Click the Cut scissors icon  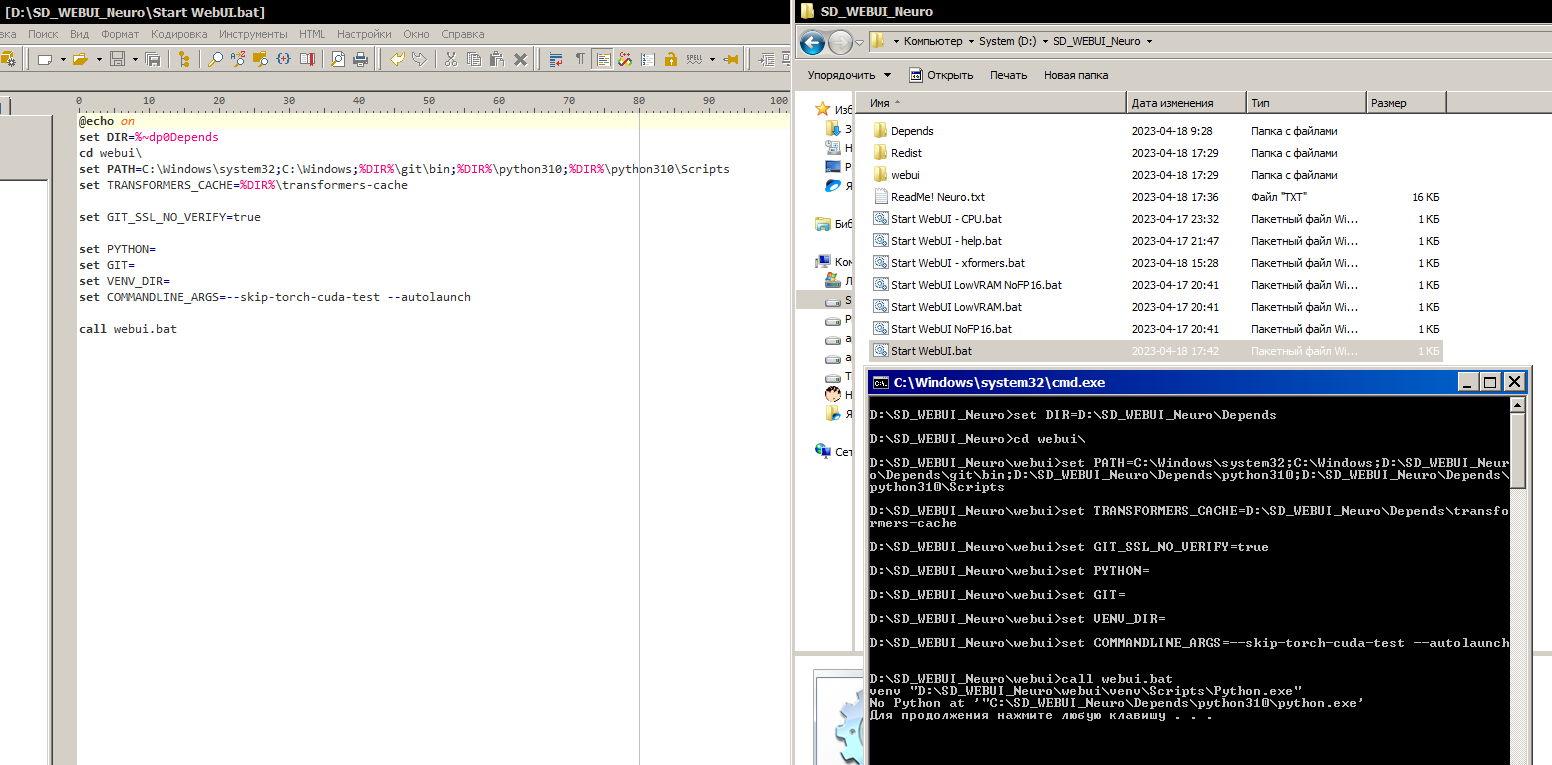point(450,60)
